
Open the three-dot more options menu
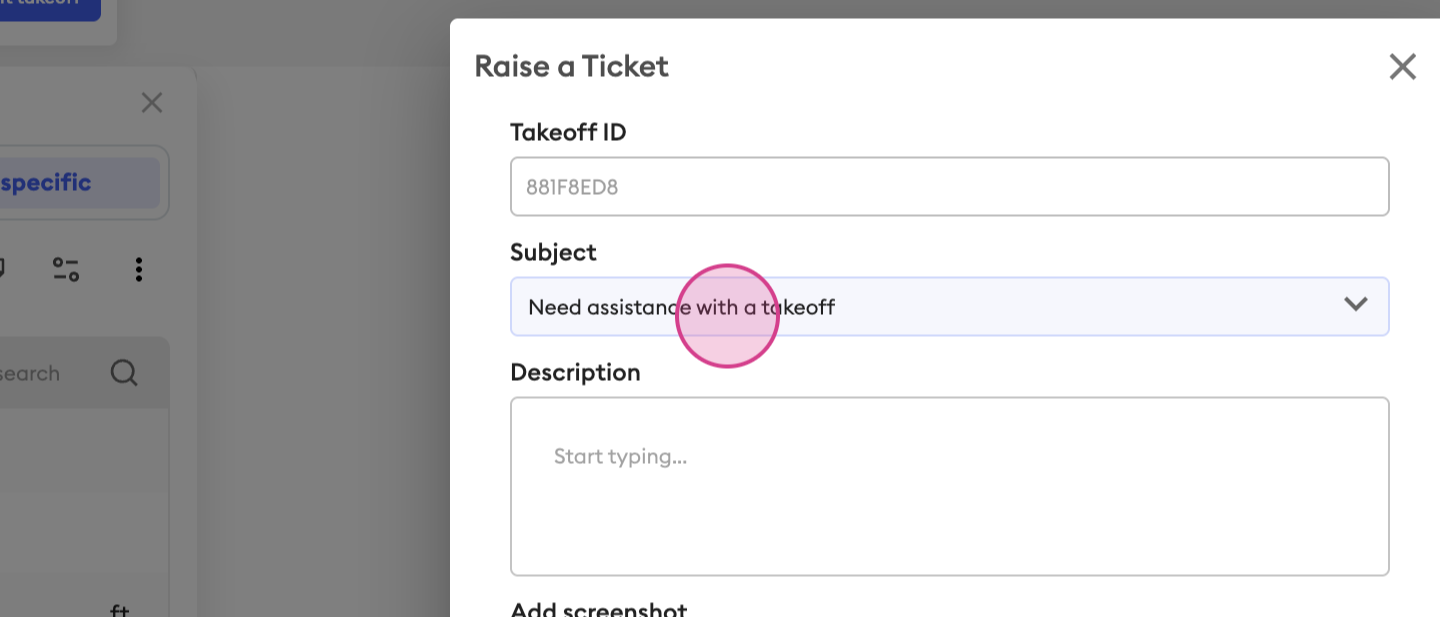tap(138, 269)
